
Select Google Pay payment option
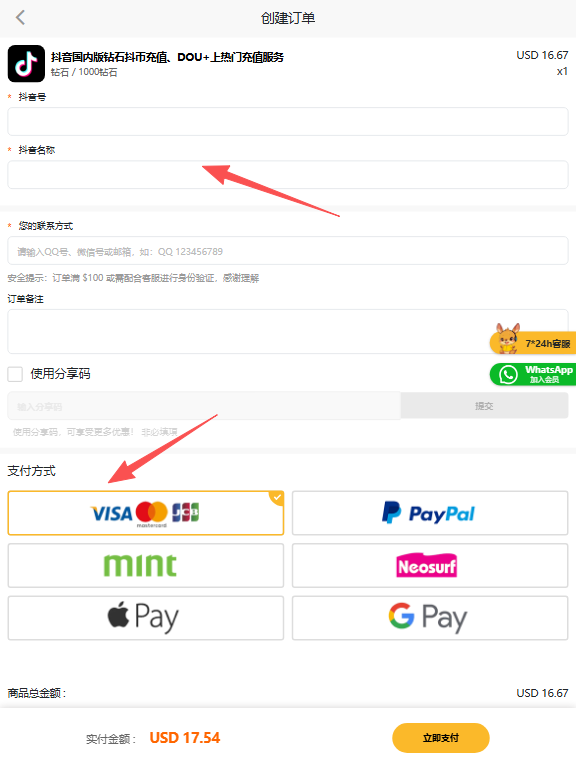pyautogui.click(x=430, y=618)
